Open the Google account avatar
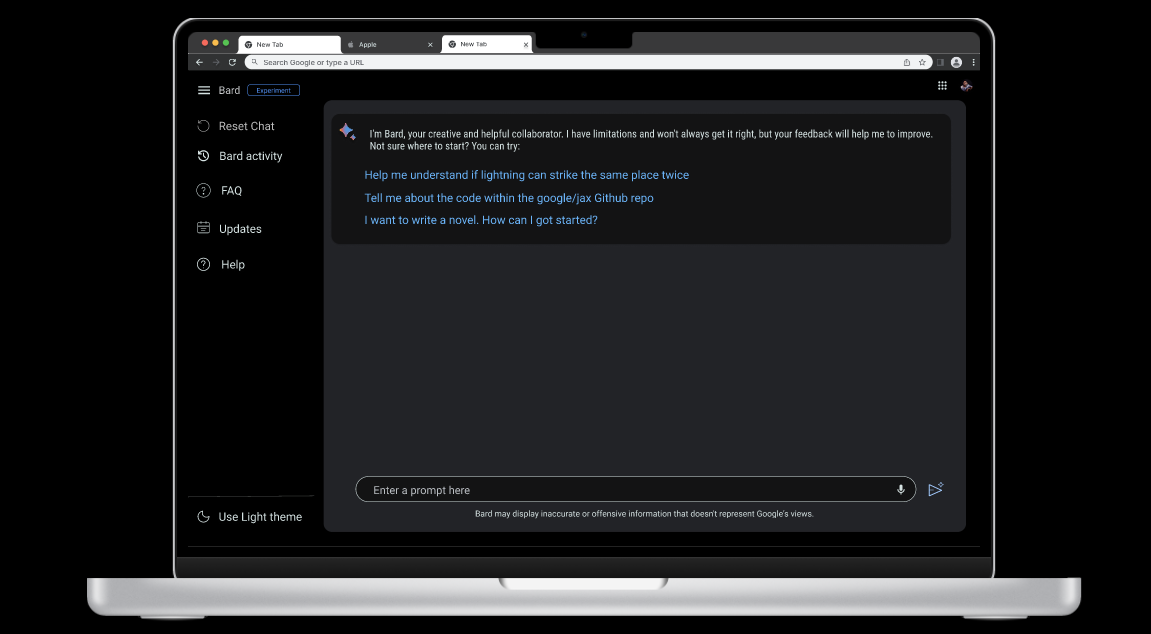 click(x=967, y=86)
